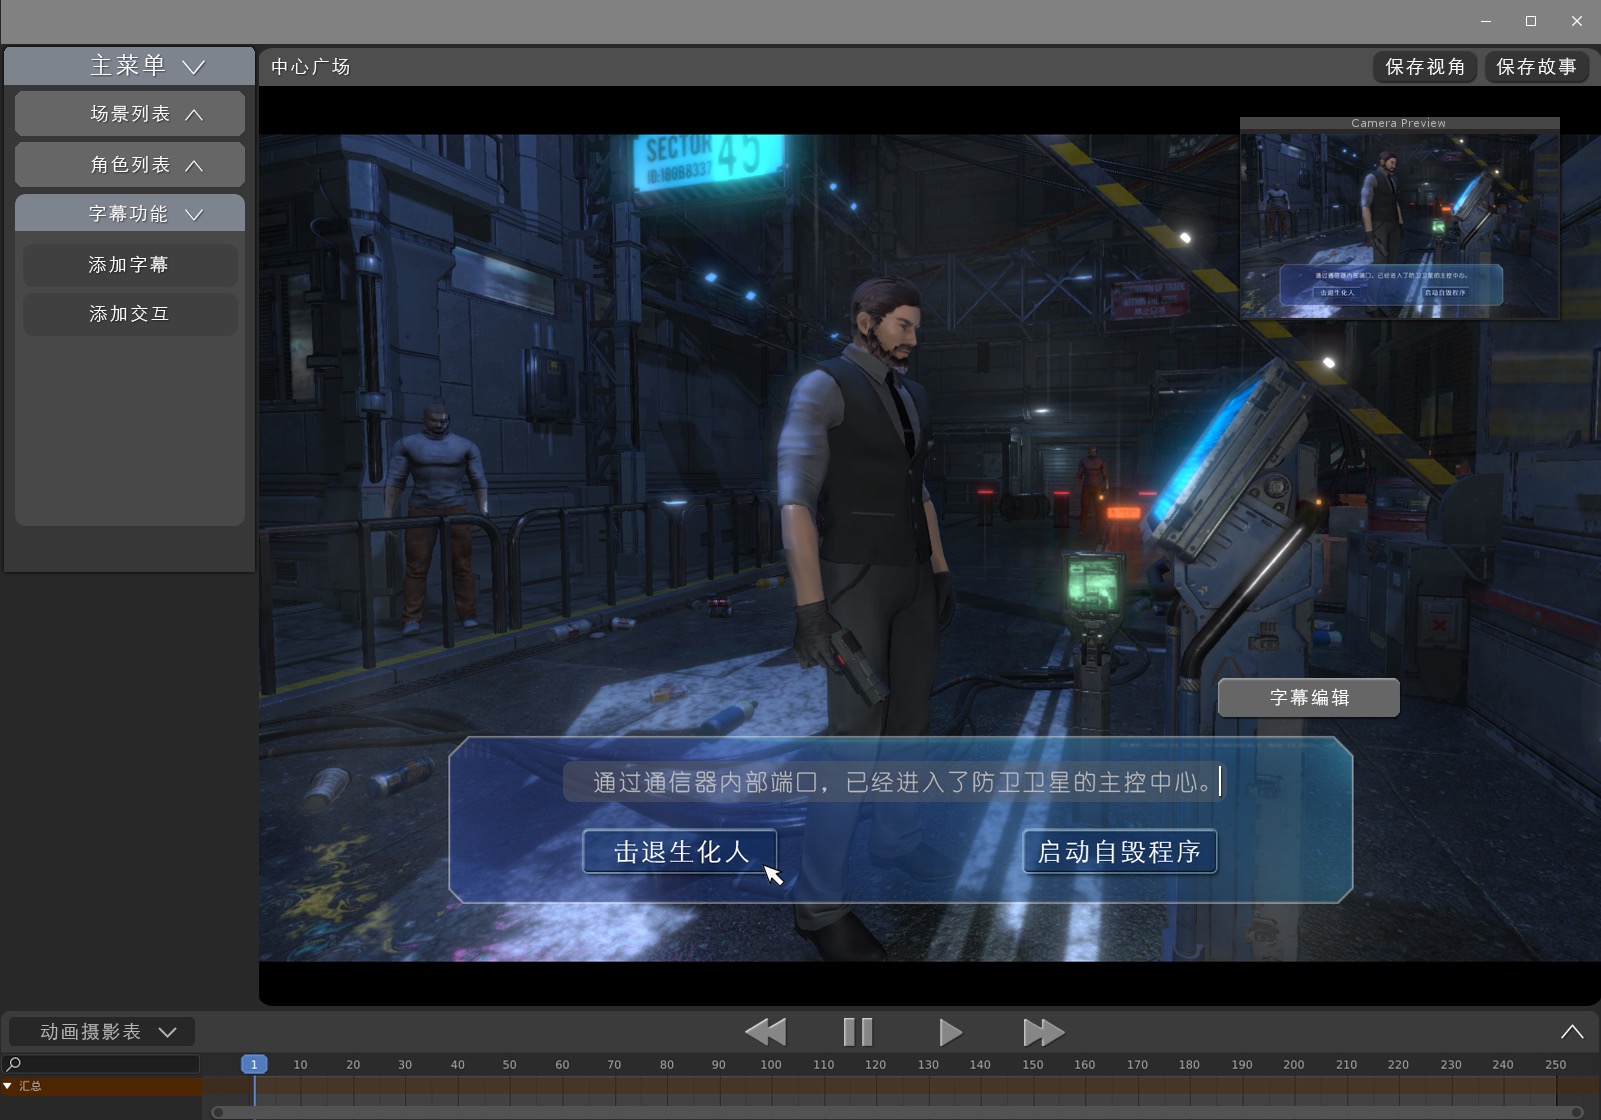Click the rewind playback icon
This screenshot has height=1120, width=1601.
click(766, 1032)
